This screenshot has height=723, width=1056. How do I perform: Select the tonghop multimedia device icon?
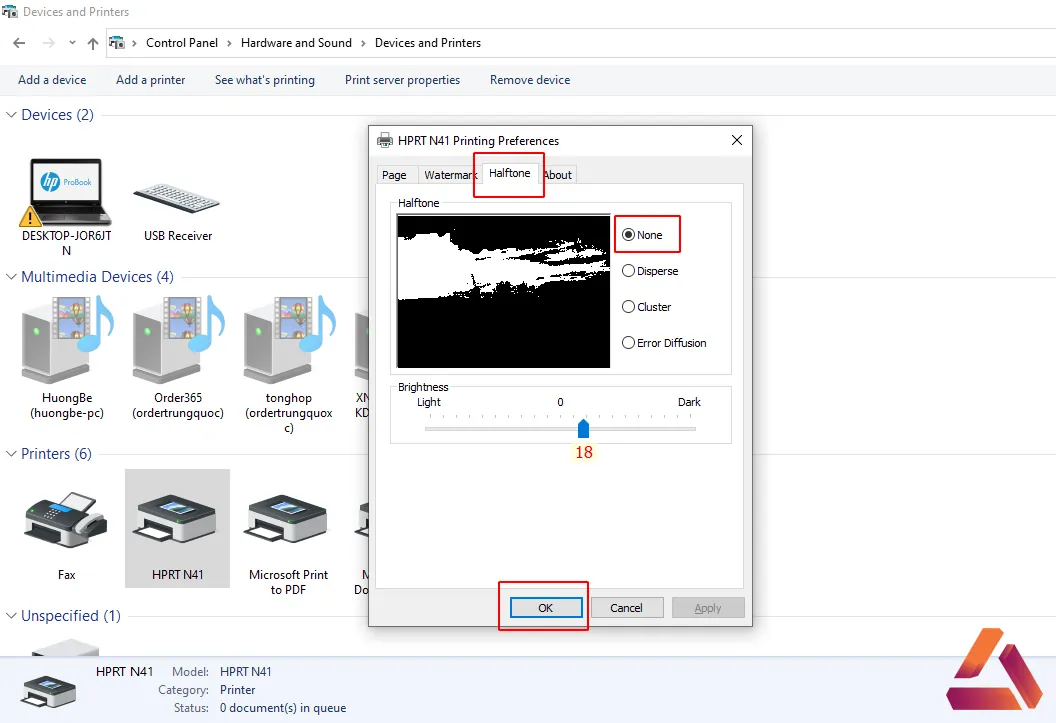coord(289,340)
